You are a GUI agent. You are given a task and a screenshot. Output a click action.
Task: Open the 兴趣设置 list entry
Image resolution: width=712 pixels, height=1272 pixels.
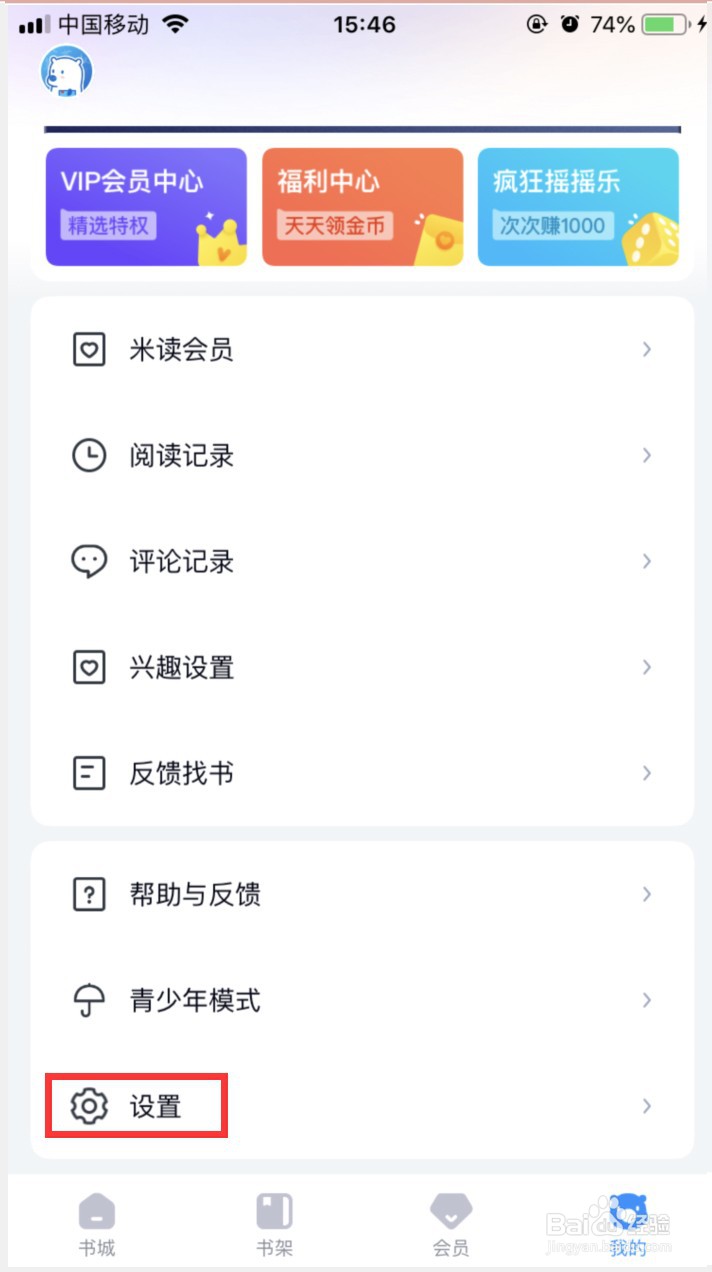[360, 667]
